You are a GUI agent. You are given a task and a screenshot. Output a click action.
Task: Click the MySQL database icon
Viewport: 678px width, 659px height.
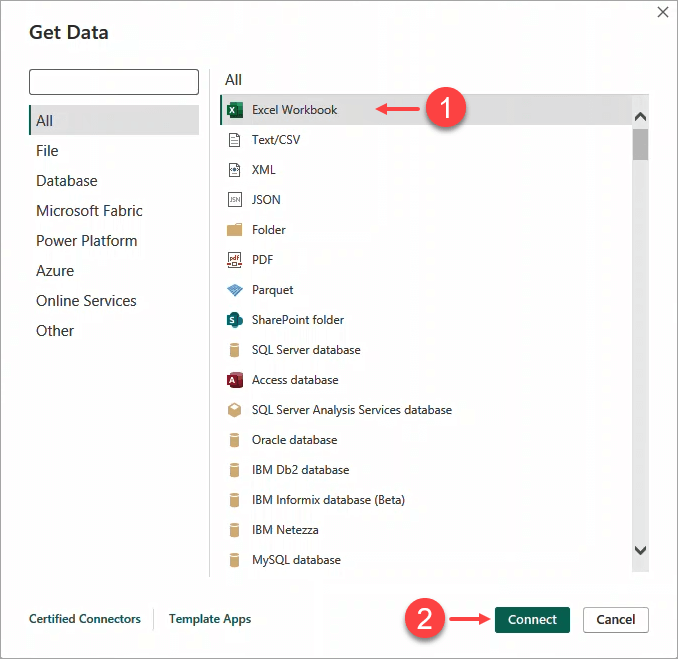234,560
